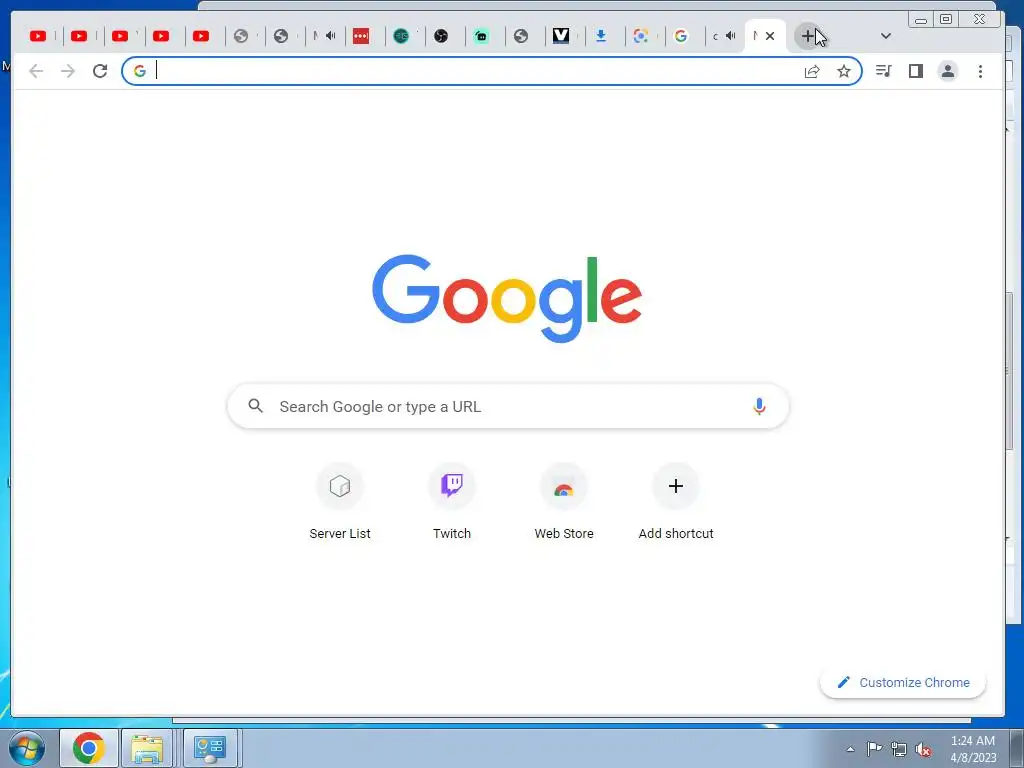
Task: Focus the Chrome address bar
Action: pyautogui.click(x=491, y=71)
